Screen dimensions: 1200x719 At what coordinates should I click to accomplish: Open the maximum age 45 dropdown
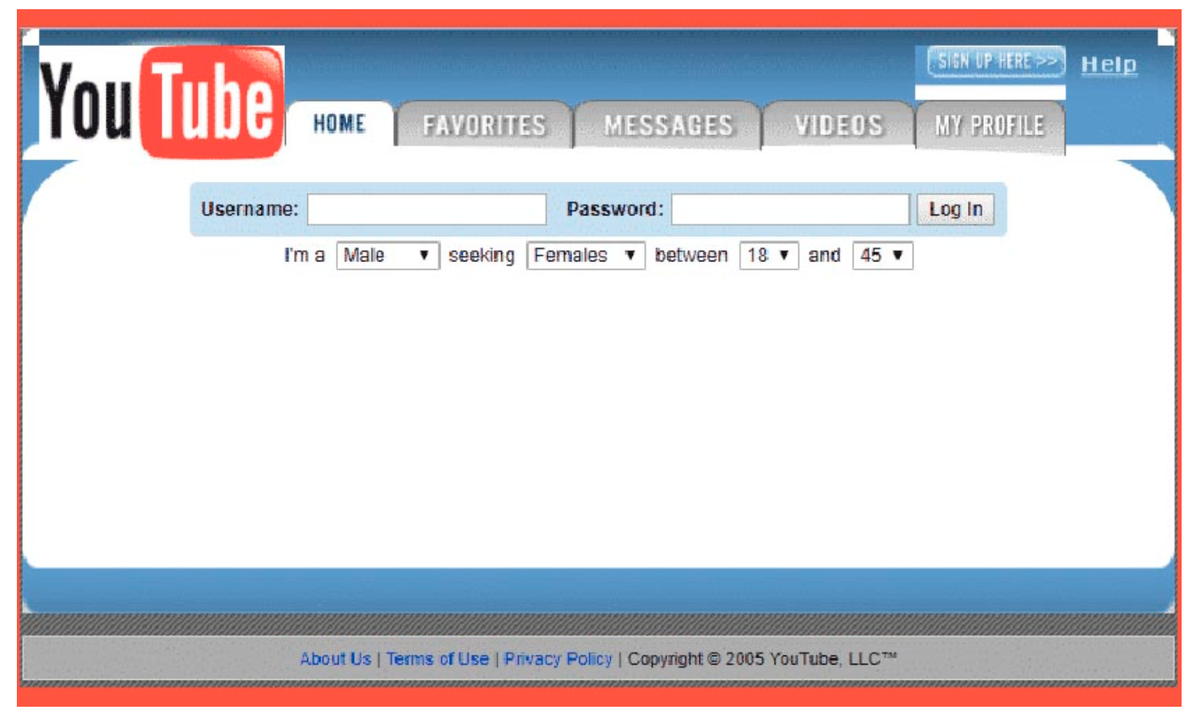(883, 255)
